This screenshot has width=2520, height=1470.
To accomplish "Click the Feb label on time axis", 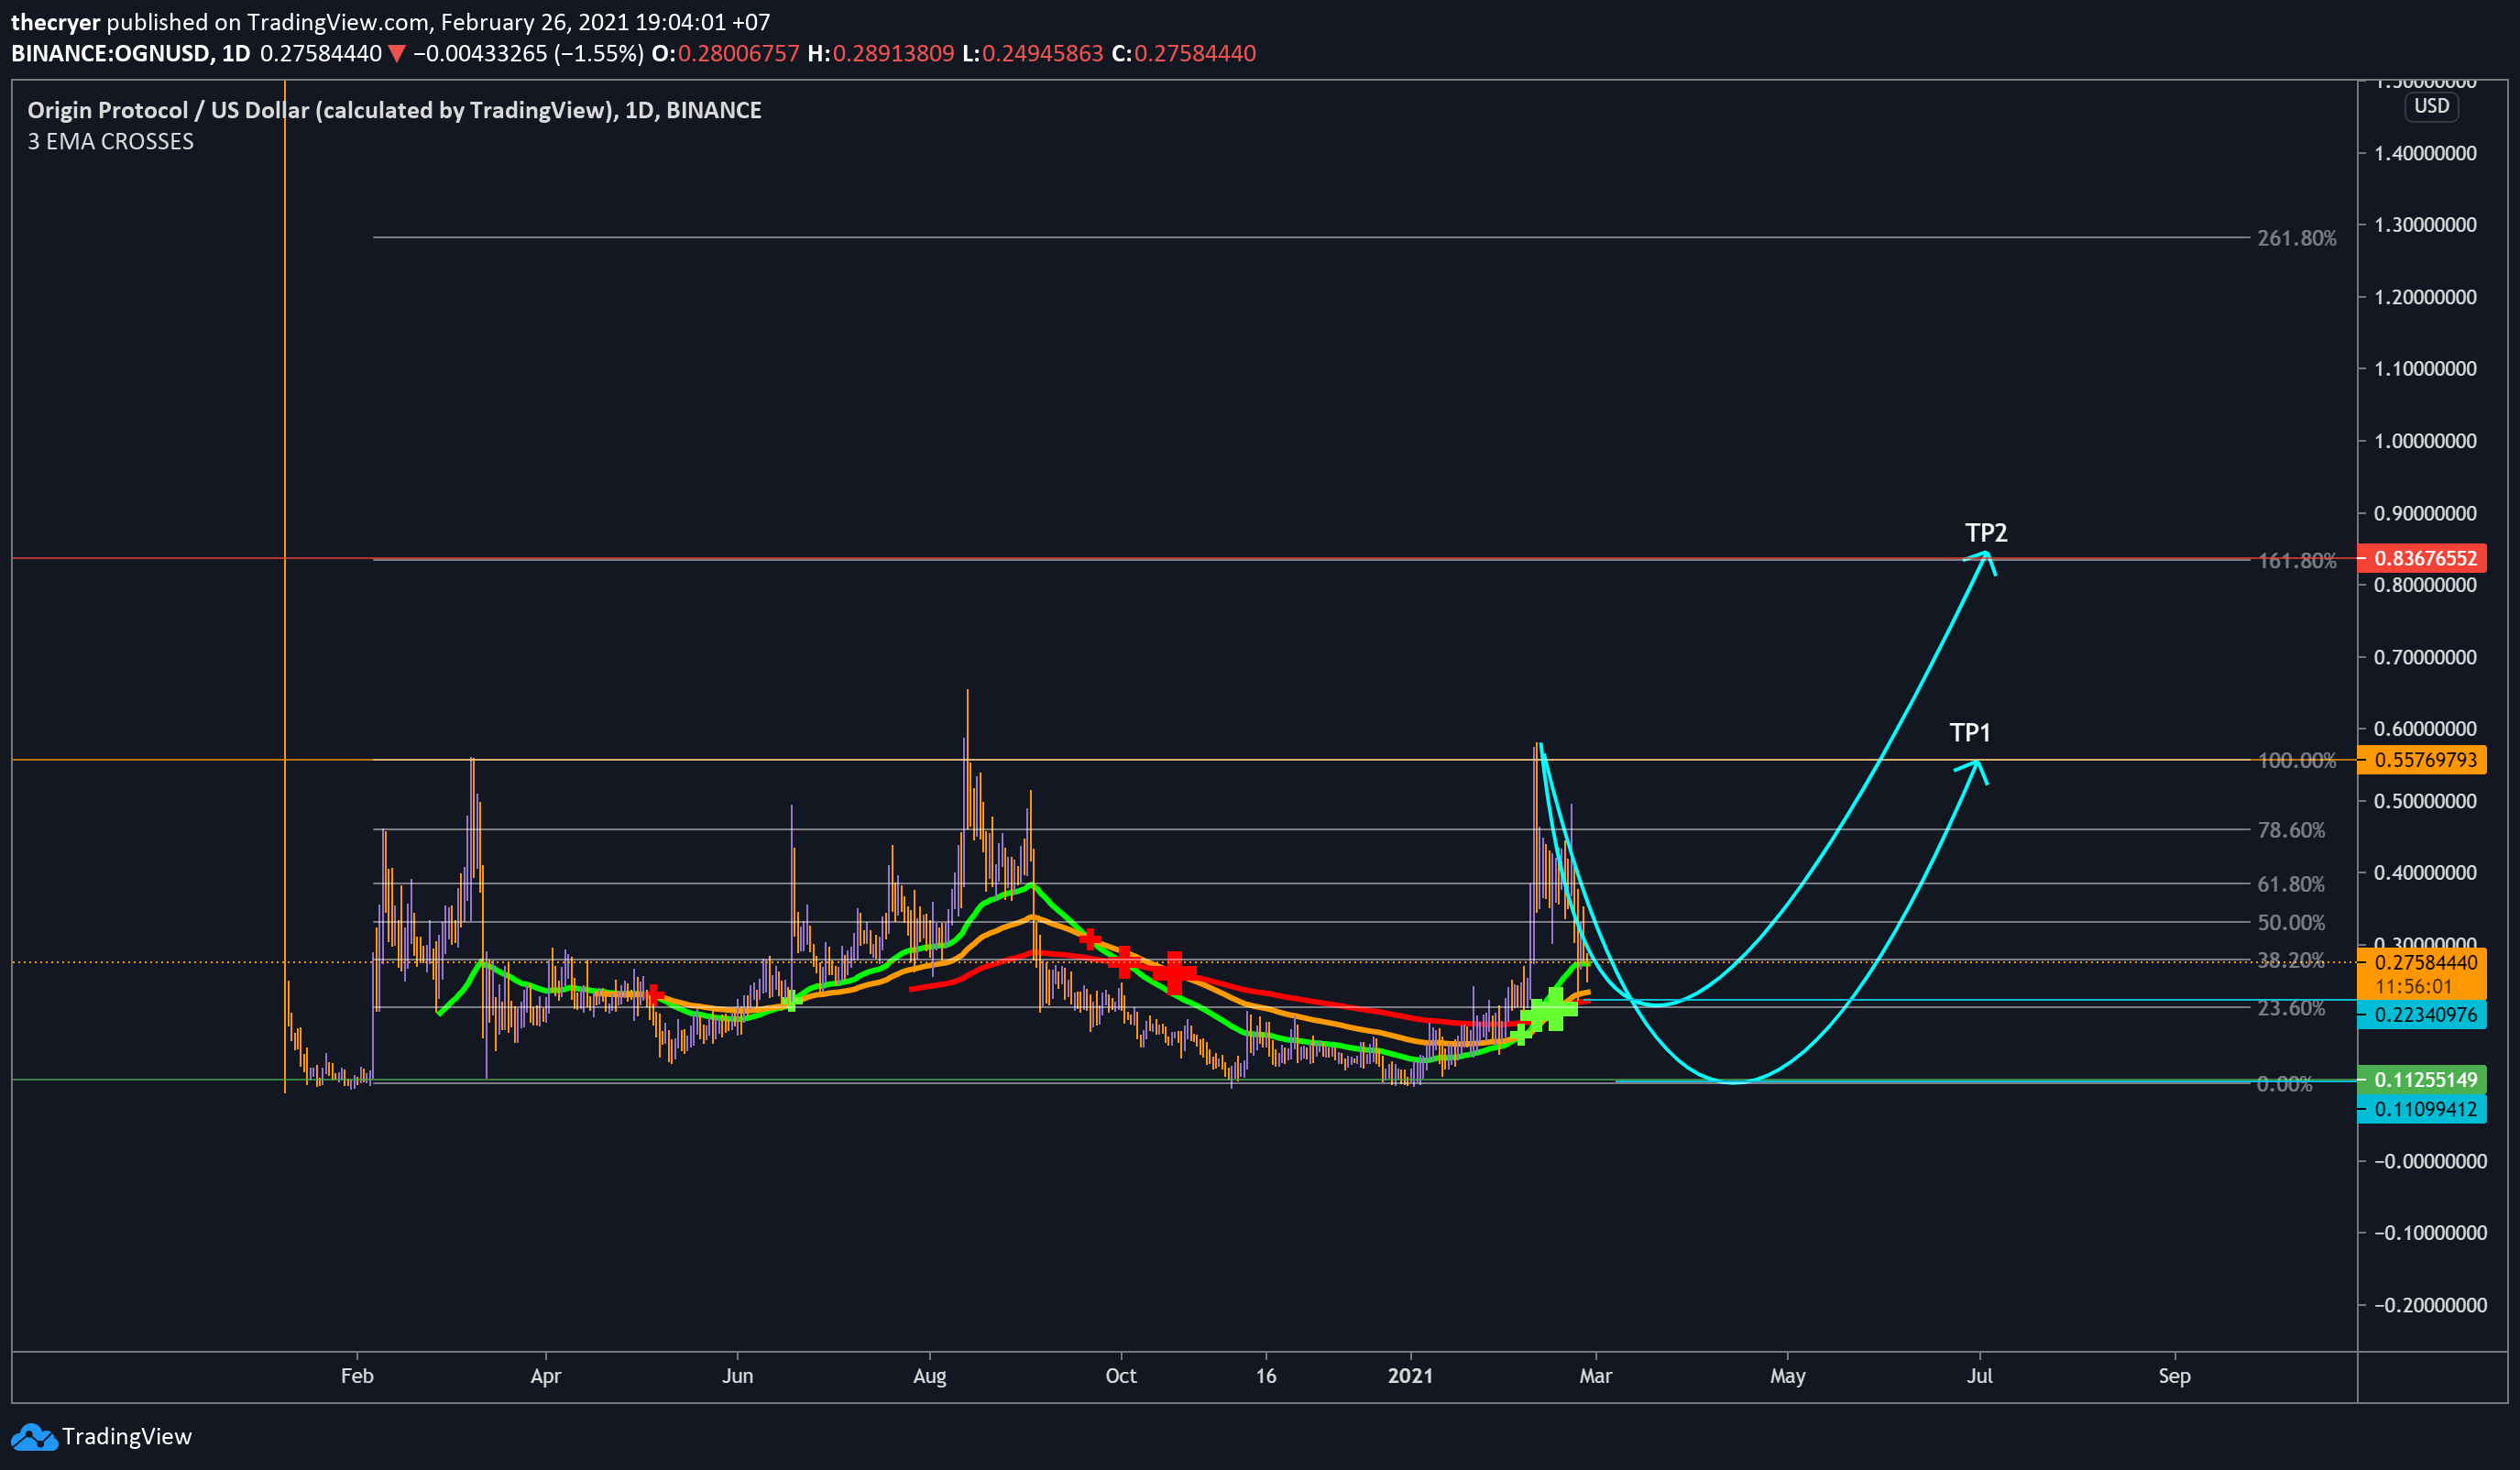I will point(357,1376).
